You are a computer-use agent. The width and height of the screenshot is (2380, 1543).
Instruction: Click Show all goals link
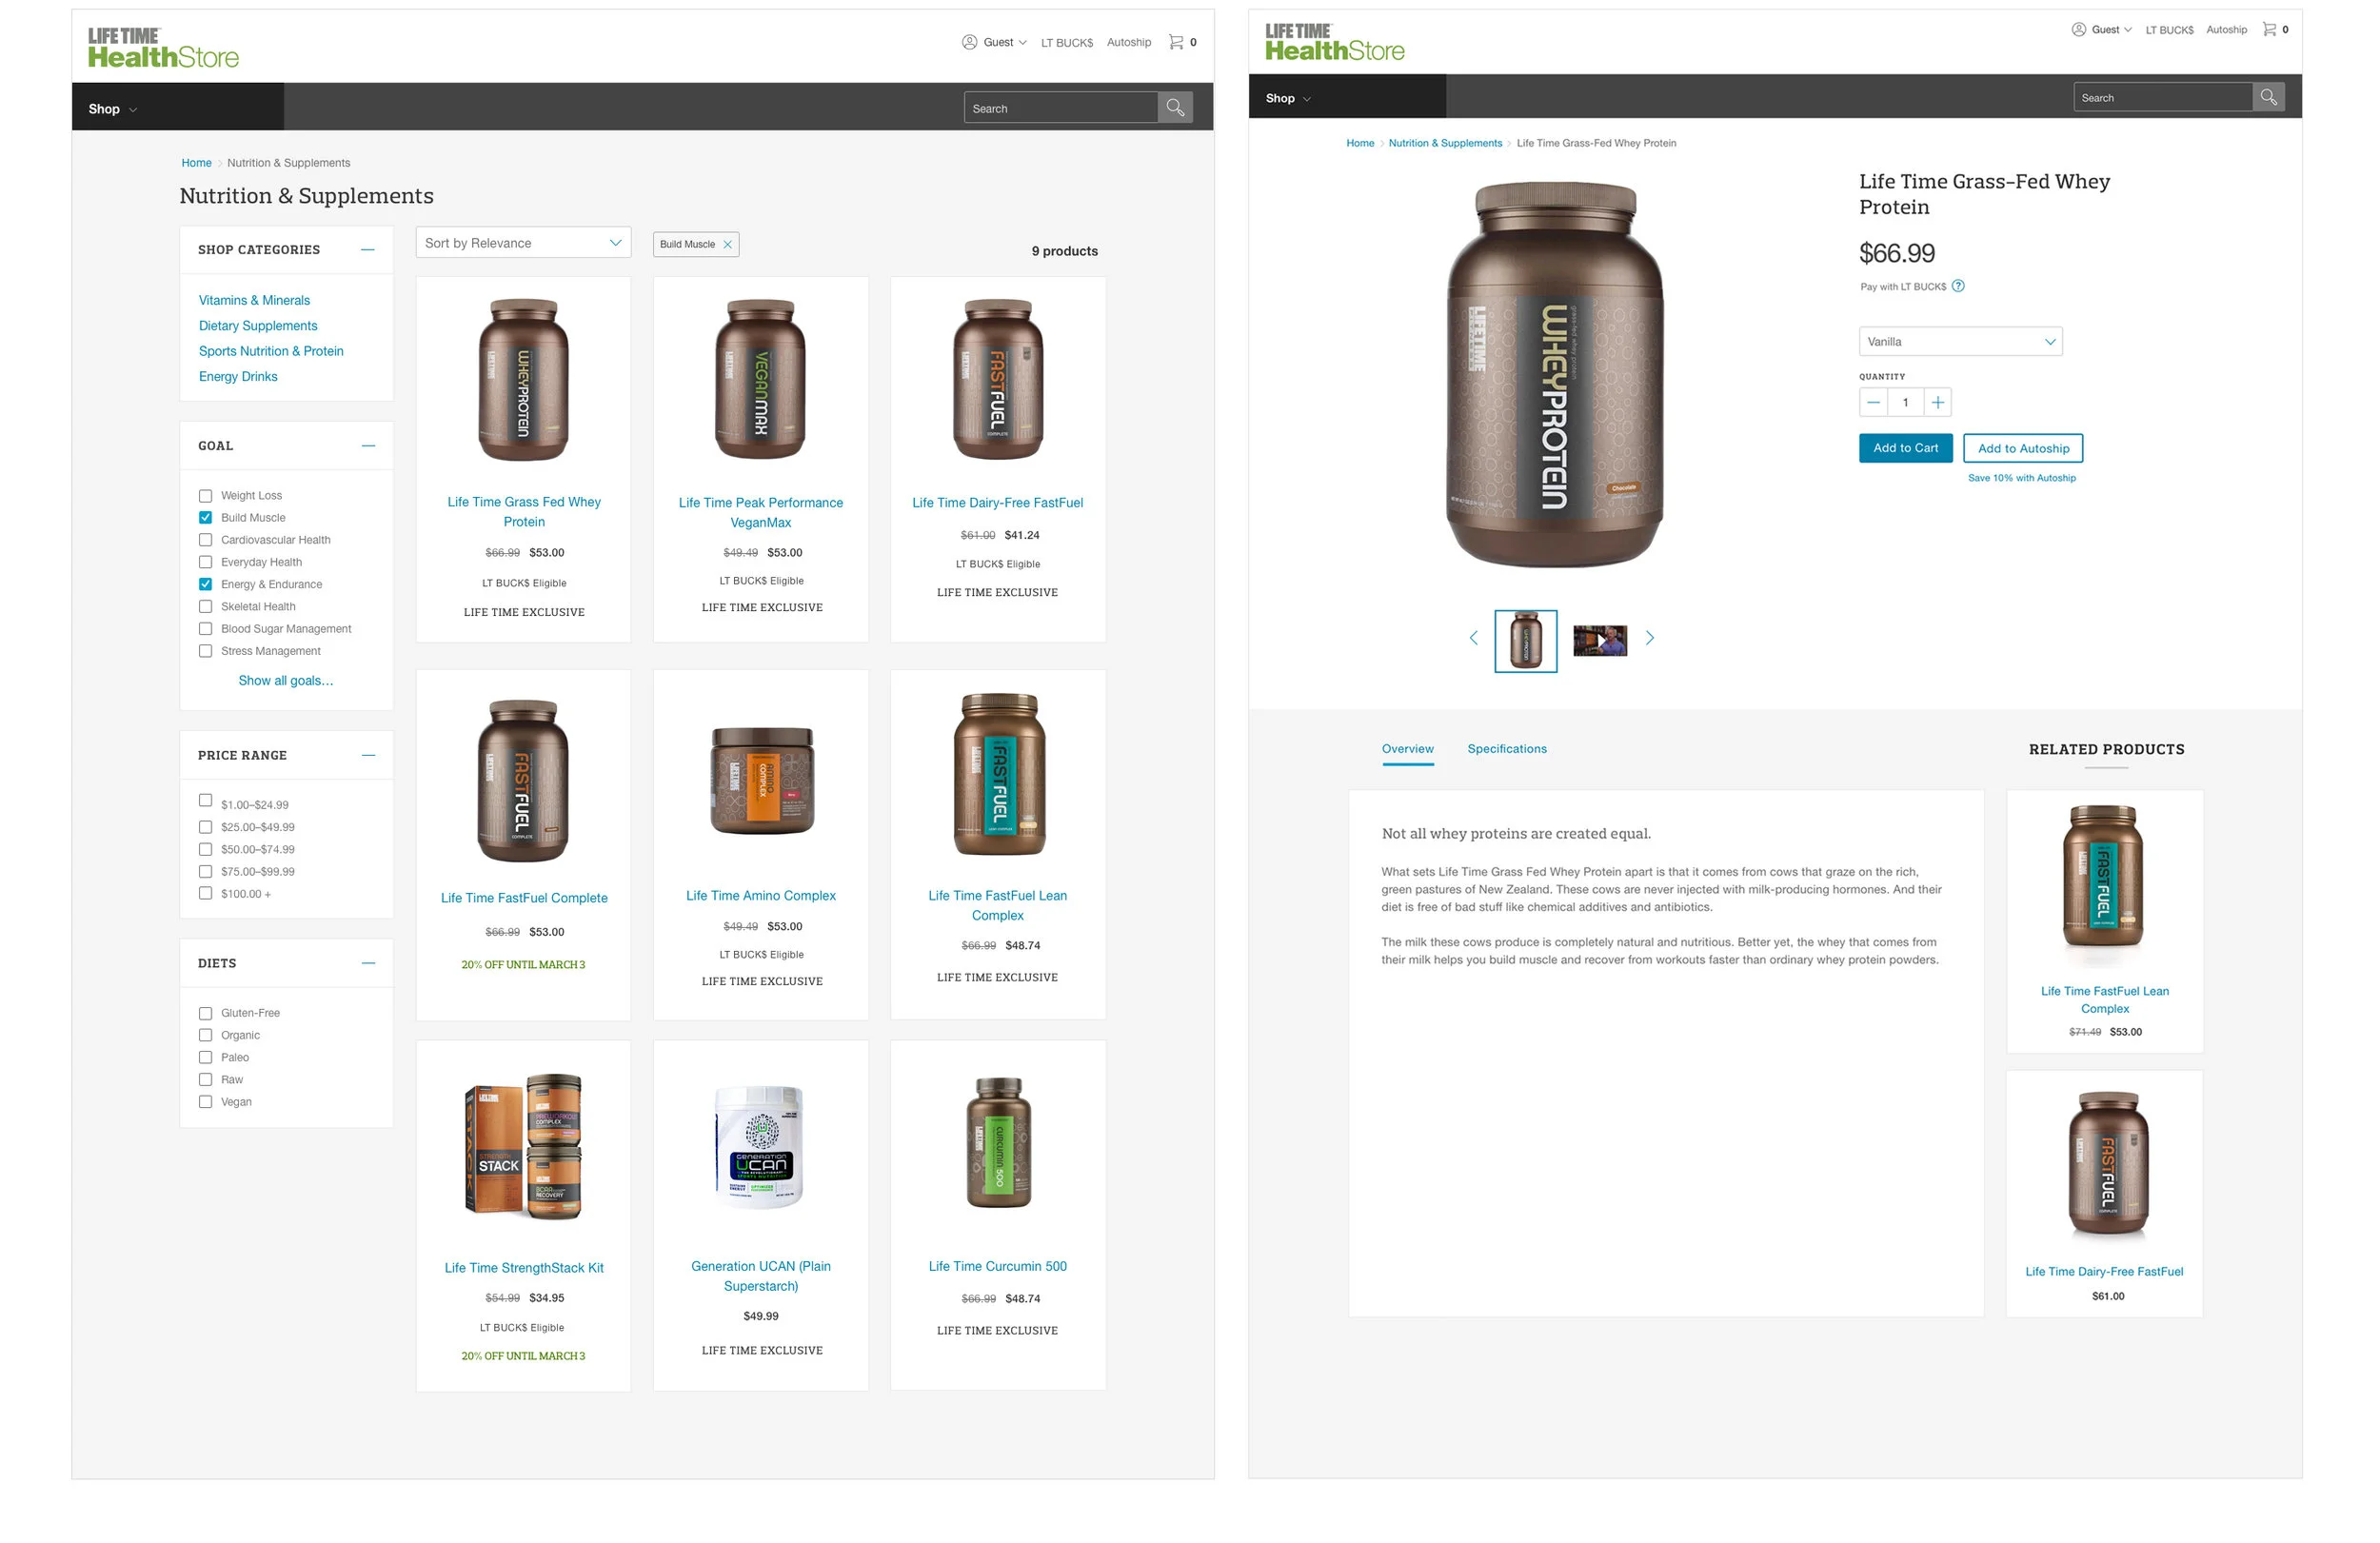285,681
